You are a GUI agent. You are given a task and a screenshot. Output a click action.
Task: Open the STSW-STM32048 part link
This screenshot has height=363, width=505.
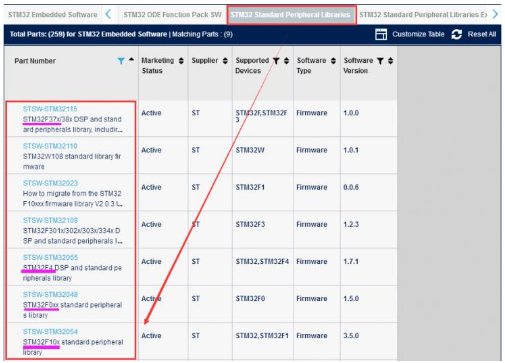pos(50,294)
